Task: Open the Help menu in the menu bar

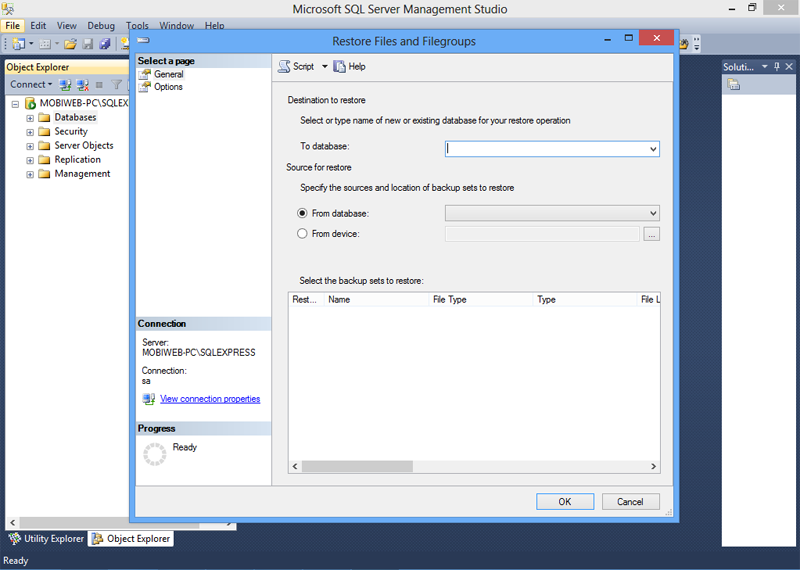Action: pos(214,26)
